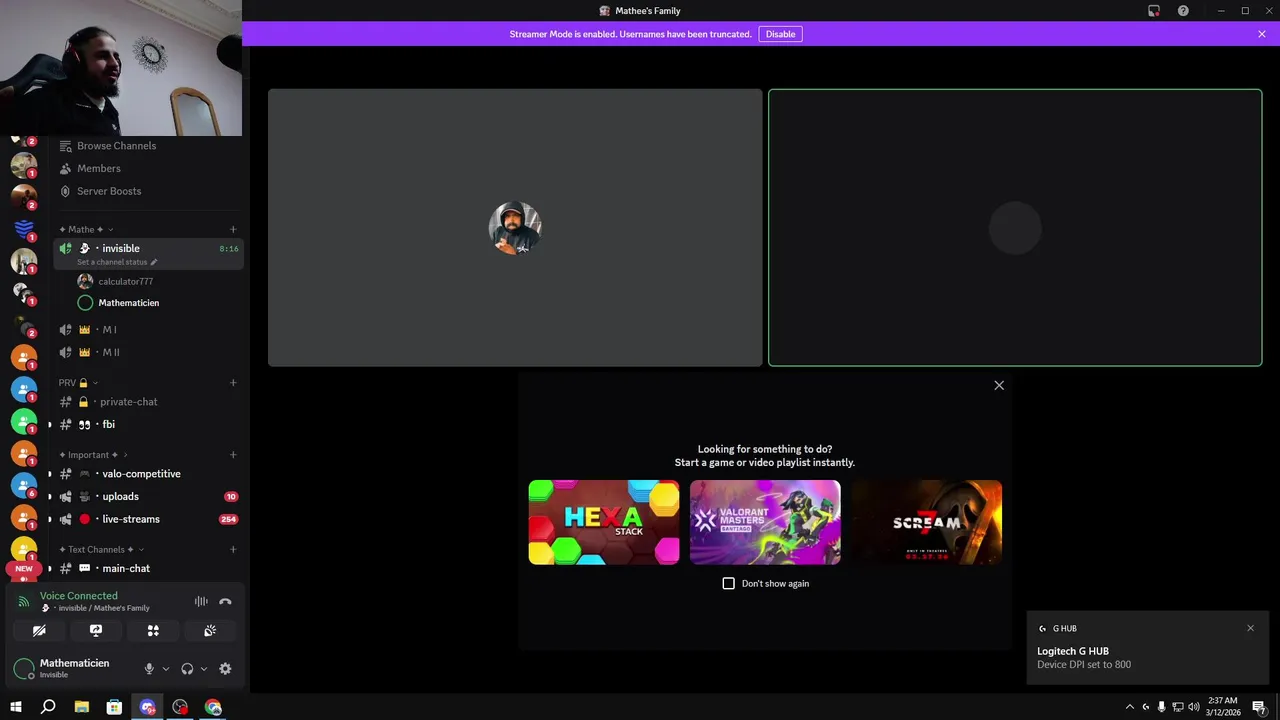Create a channel in the Mathe category
The width and height of the screenshot is (1280, 720).
pyautogui.click(x=233, y=230)
